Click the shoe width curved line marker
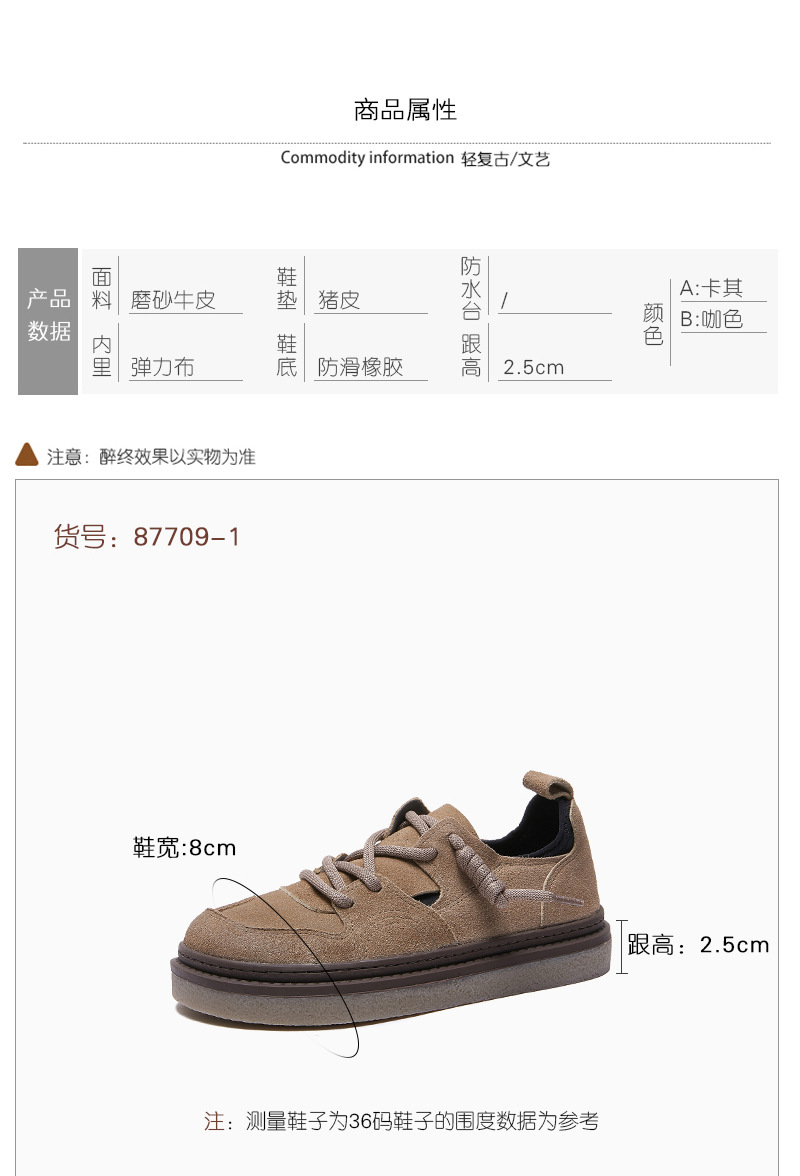This screenshot has height=1176, width=800. pyautogui.click(x=286, y=968)
